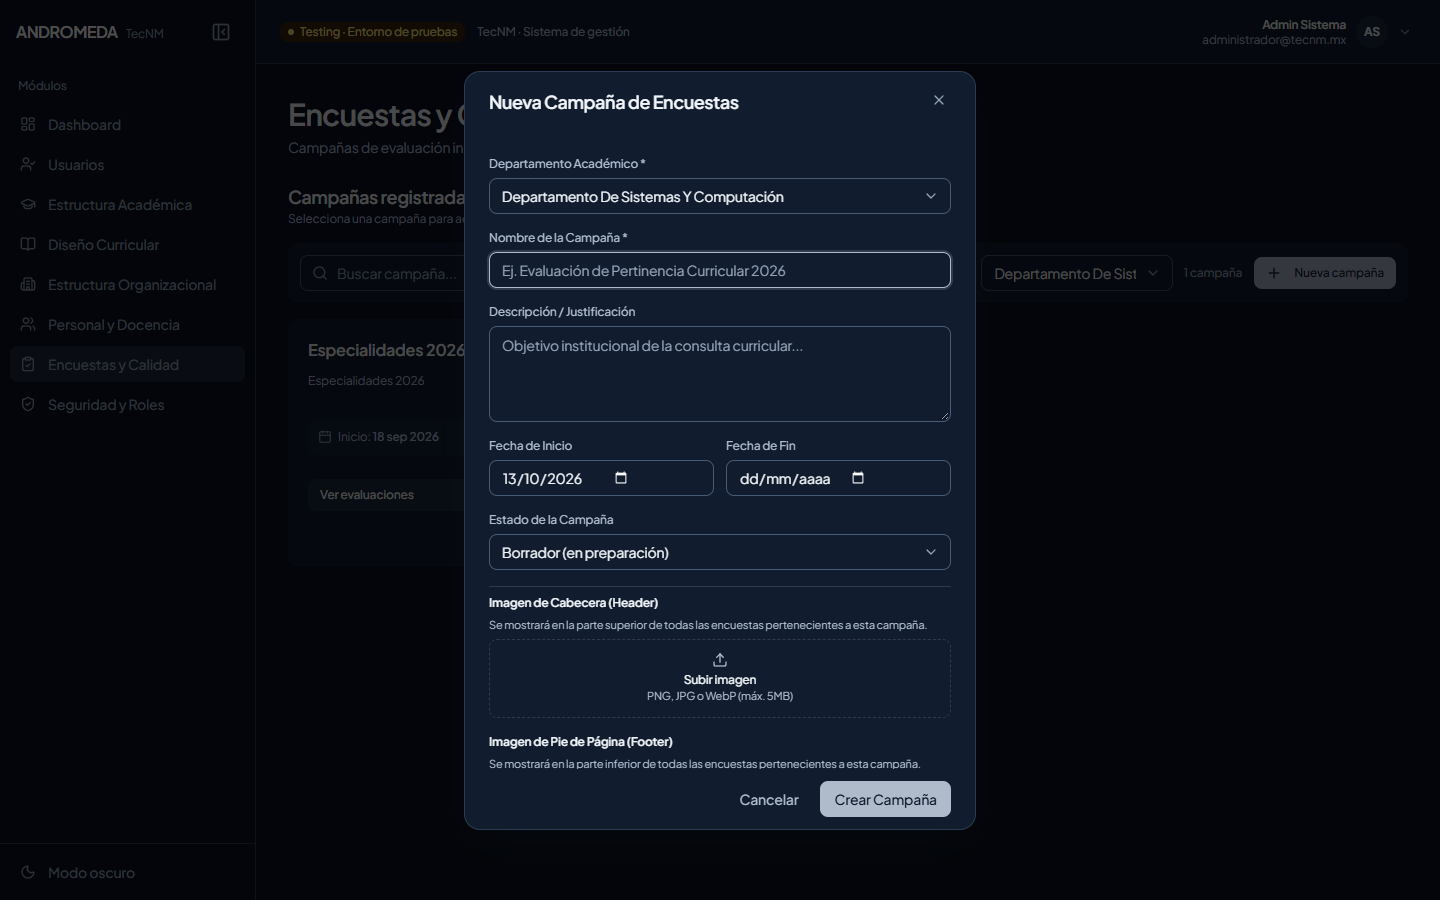Viewport: 1440px width, 900px height.
Task: Click the Estructura Académica graduation cap icon
Action: (x=28, y=205)
